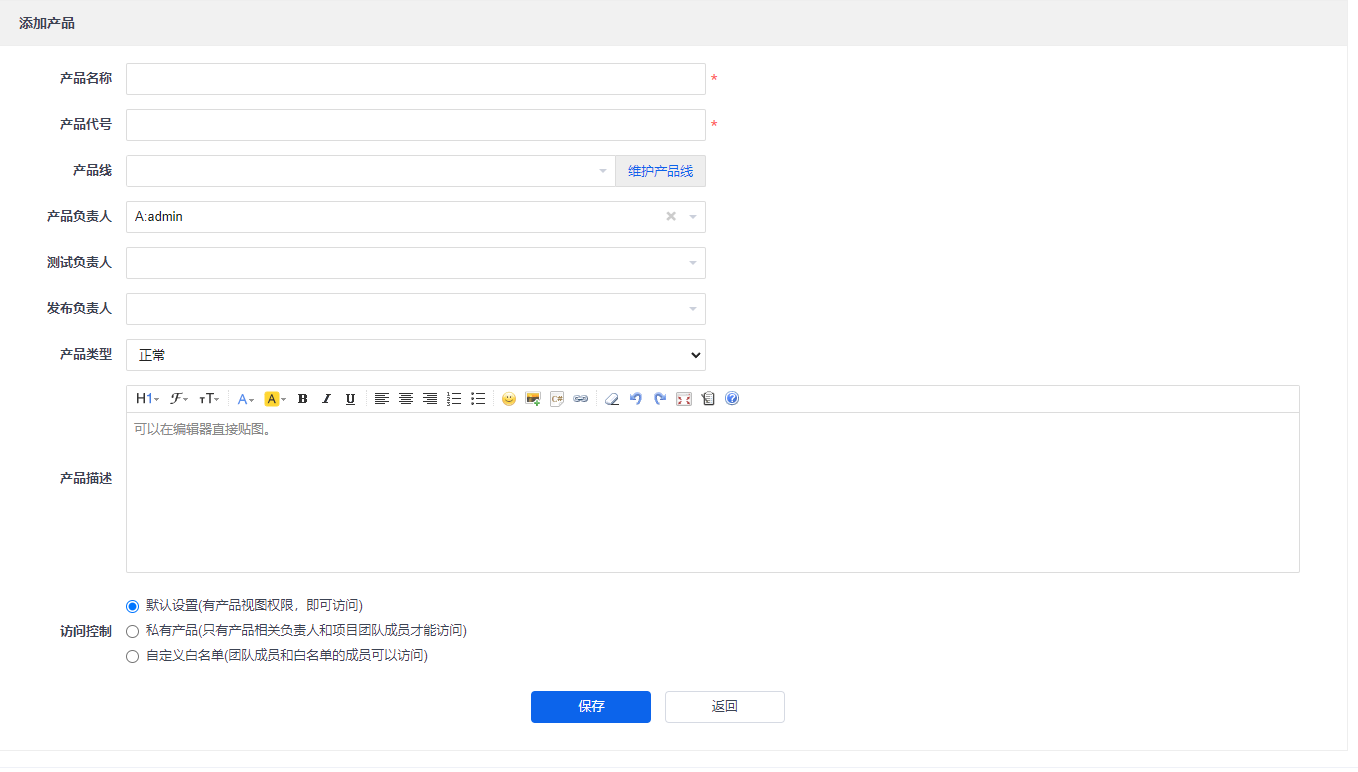Open the 产品类型 dropdown
Image resolution: width=1358 pixels, height=772 pixels.
[415, 355]
